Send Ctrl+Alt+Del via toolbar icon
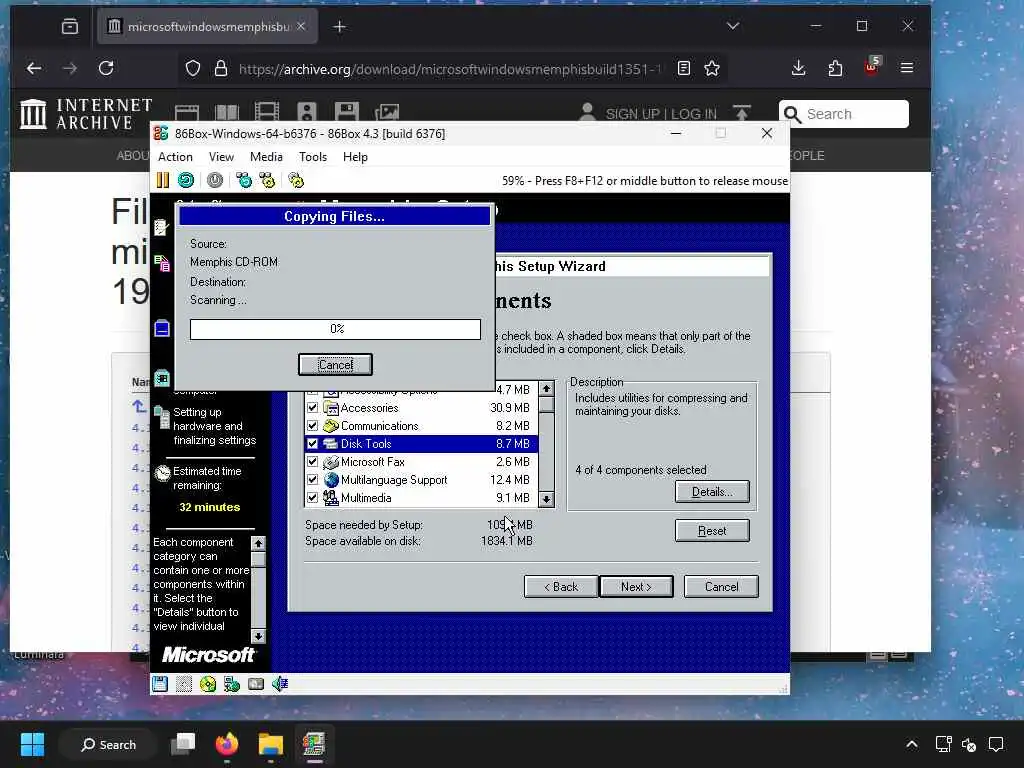 pyautogui.click(x=244, y=180)
